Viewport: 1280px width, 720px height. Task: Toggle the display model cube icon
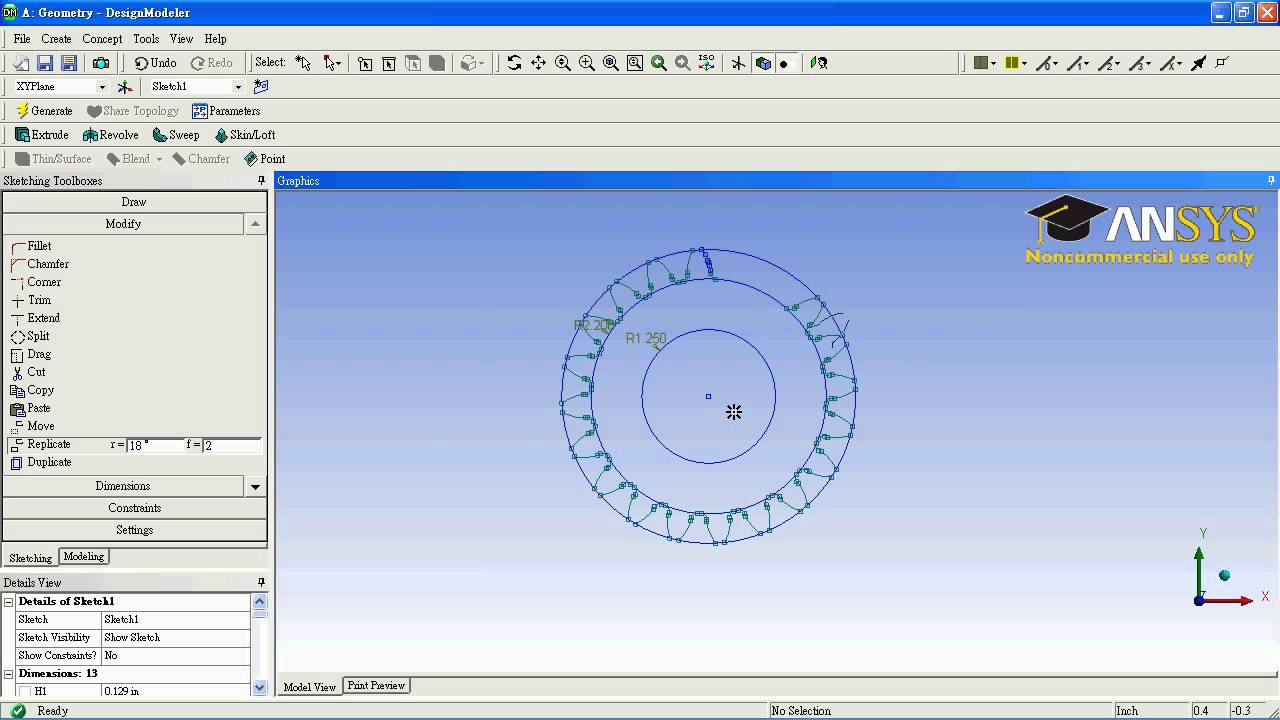point(763,63)
